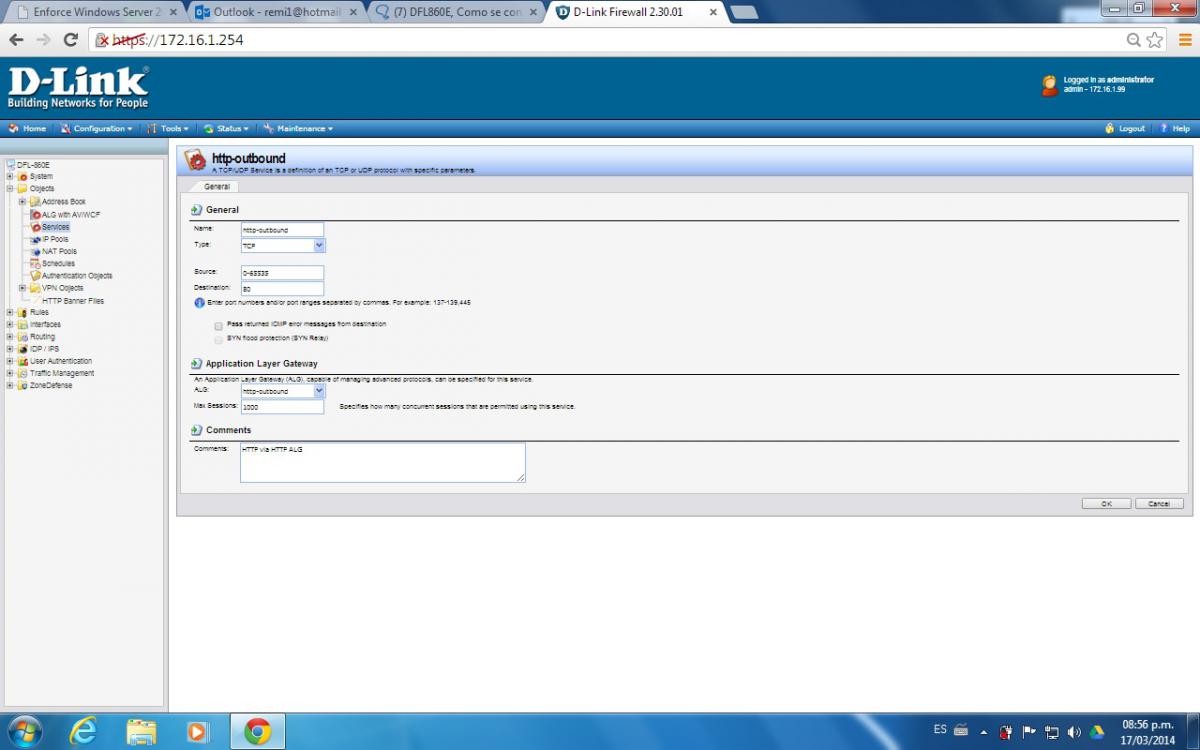Image resolution: width=1200 pixels, height=750 pixels.
Task: Expand the System tree node
Action: click(11, 176)
